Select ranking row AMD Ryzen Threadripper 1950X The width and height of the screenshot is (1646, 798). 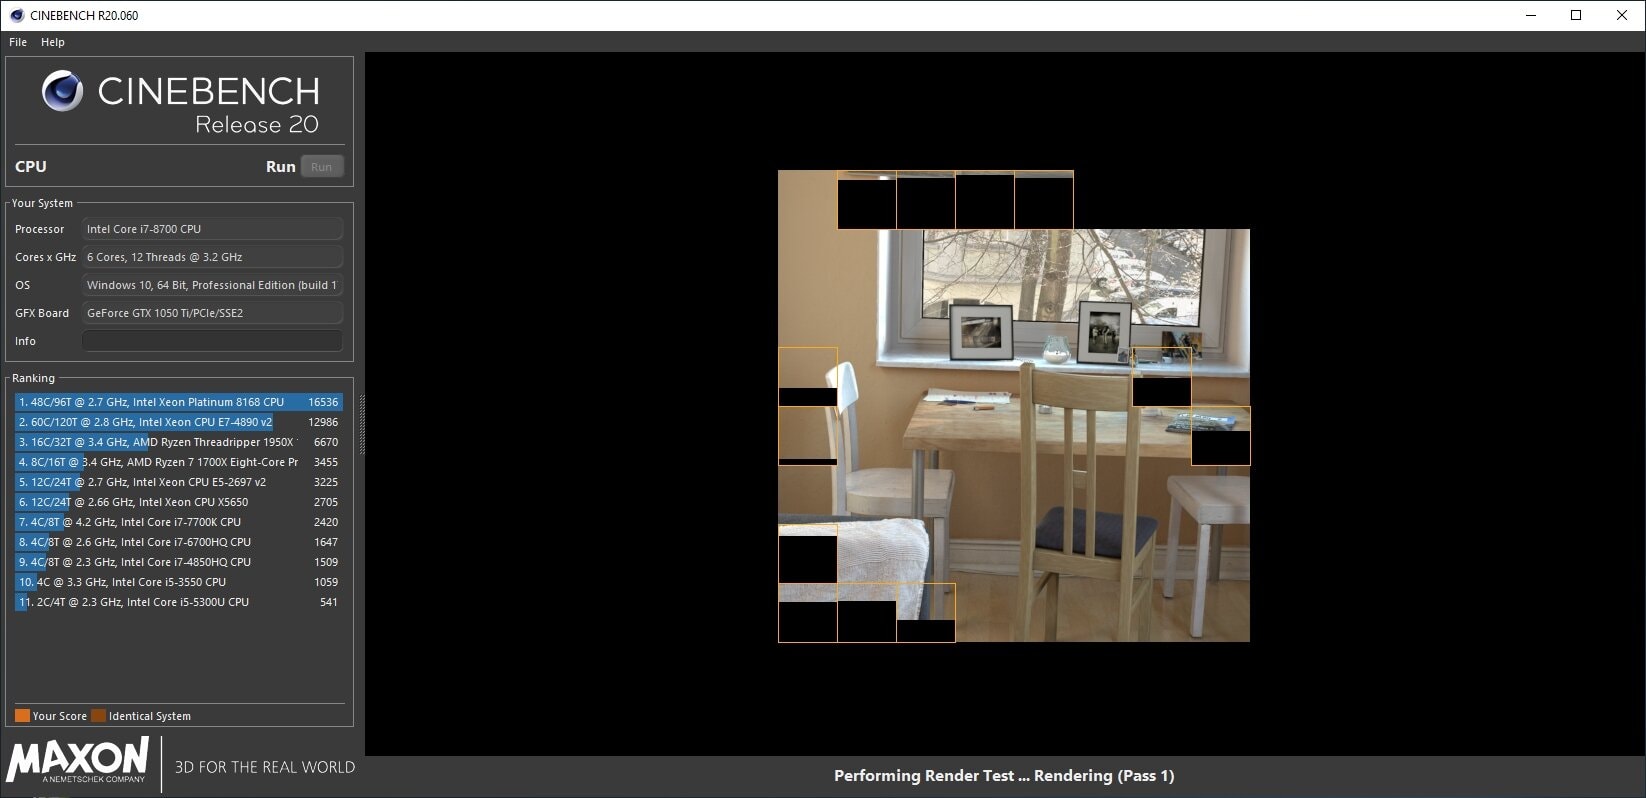[x=178, y=442]
